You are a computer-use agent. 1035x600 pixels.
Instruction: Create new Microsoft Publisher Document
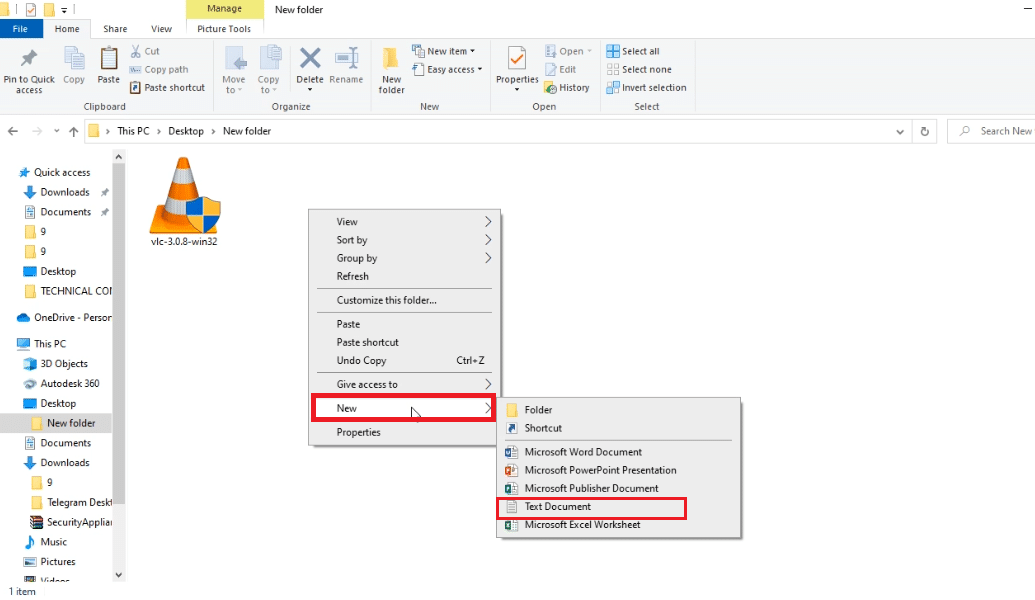(x=618, y=488)
